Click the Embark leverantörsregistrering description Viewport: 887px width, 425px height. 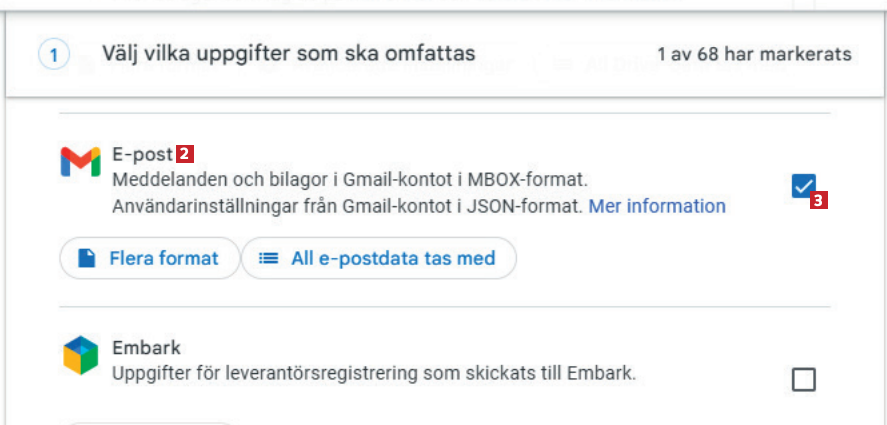click(373, 374)
